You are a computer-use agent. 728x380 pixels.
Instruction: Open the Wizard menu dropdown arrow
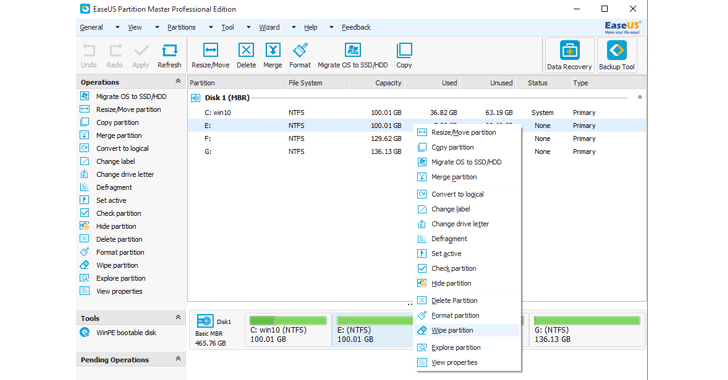pos(293,27)
